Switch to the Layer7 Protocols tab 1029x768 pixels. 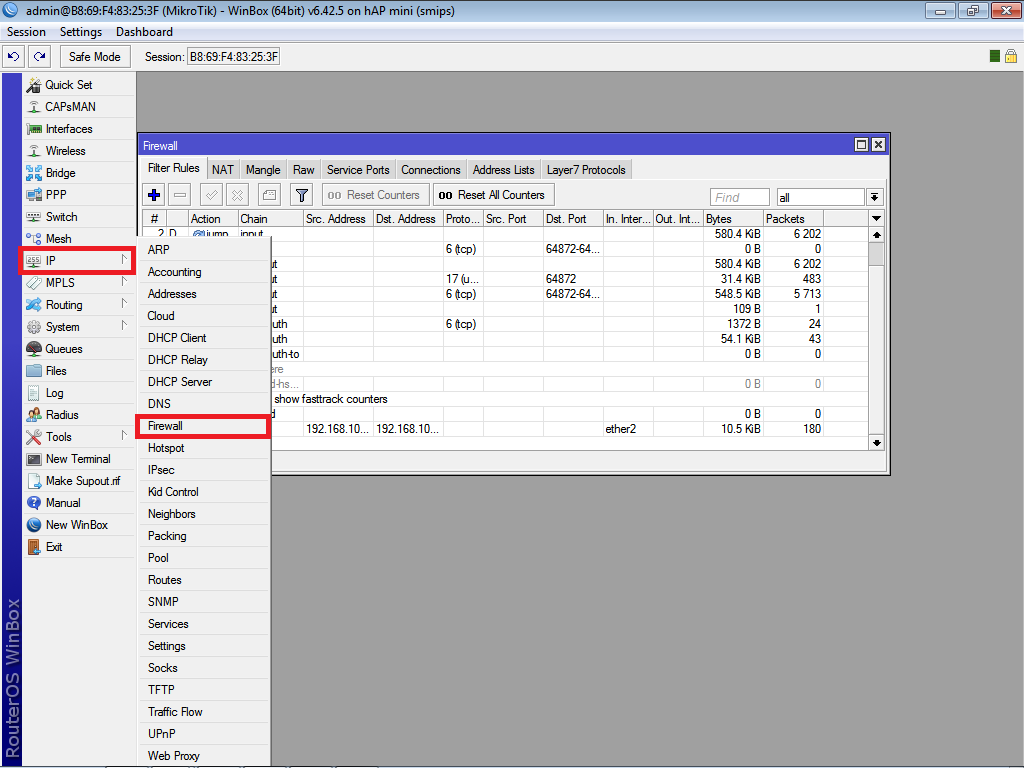[x=586, y=169]
